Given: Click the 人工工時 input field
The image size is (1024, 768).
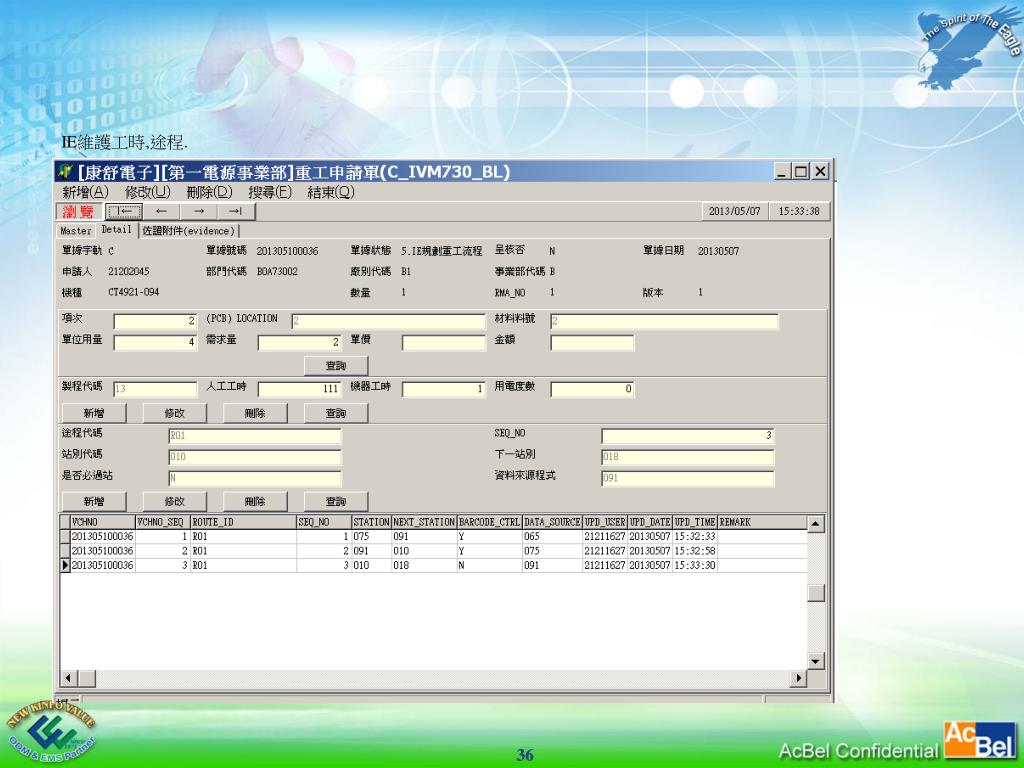Looking at the screenshot, I should [x=299, y=389].
